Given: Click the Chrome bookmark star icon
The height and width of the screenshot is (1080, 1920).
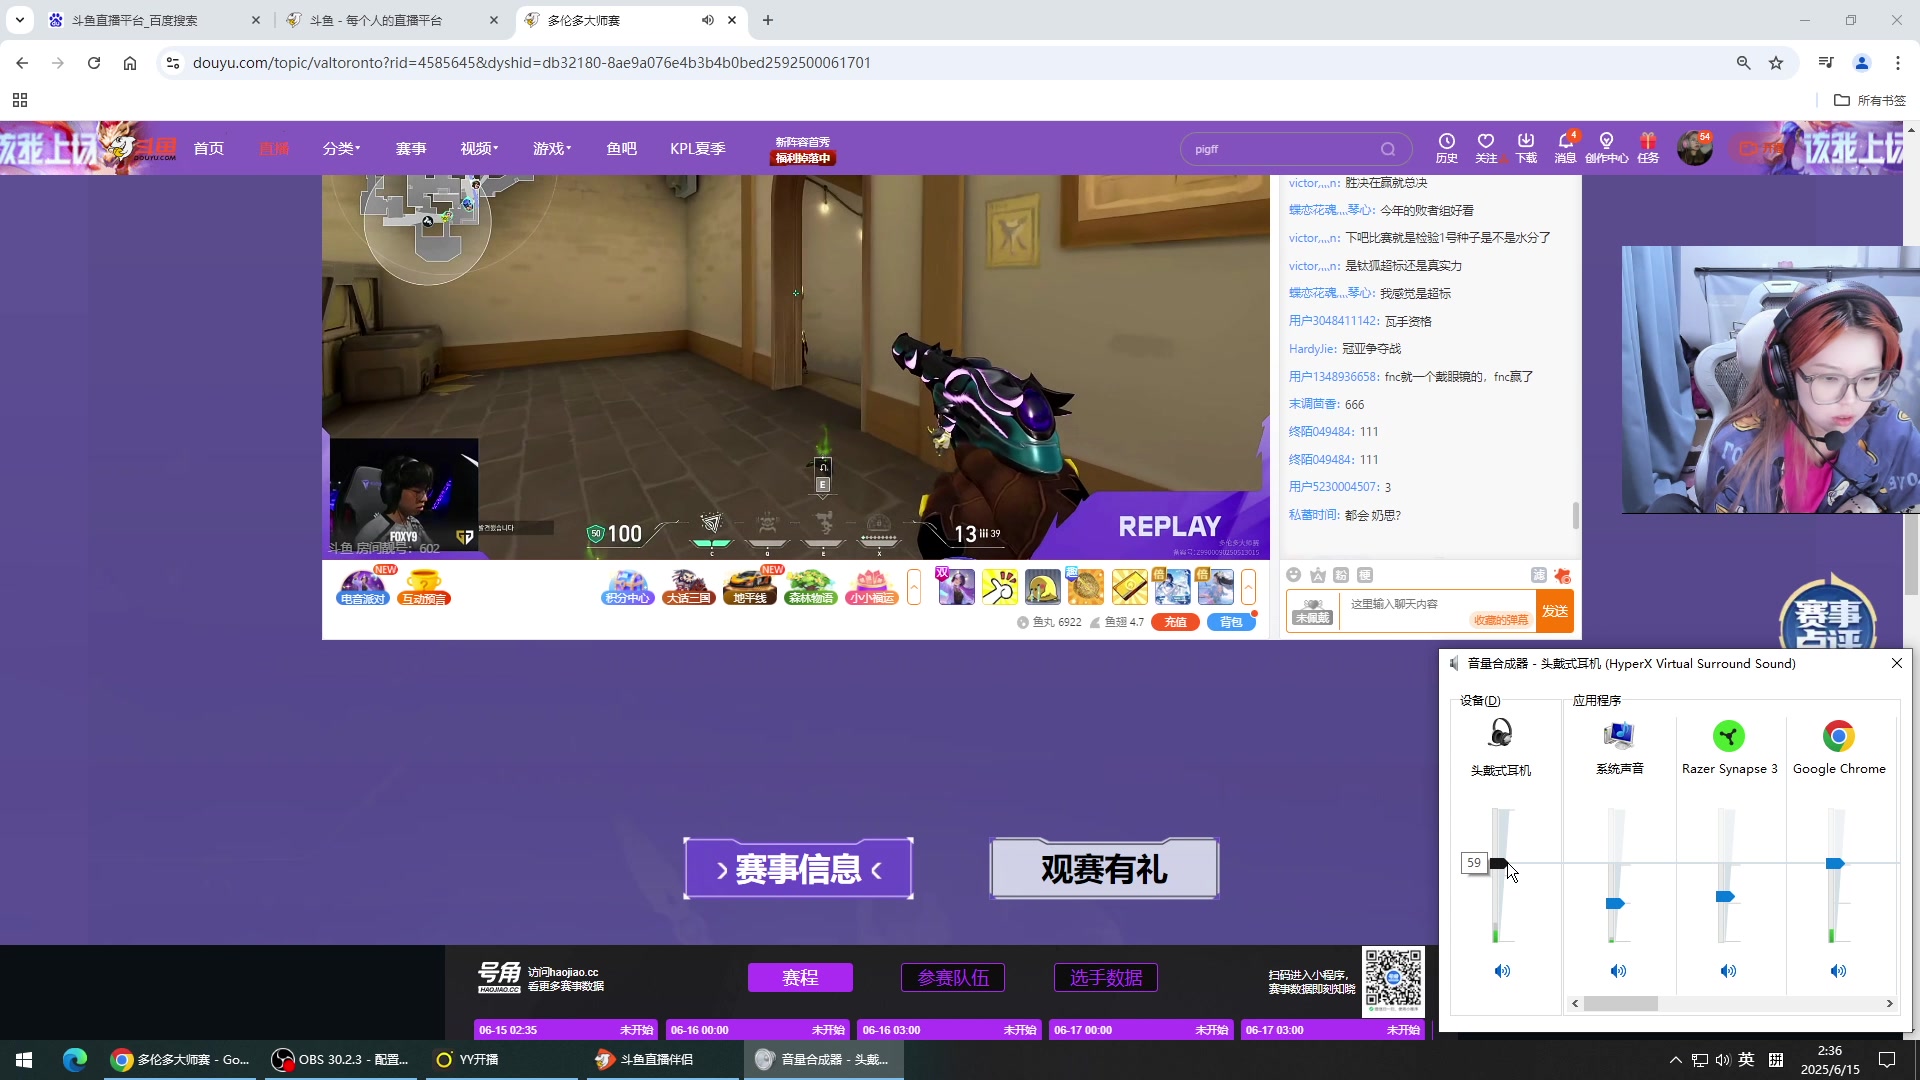Looking at the screenshot, I should click(x=1776, y=63).
